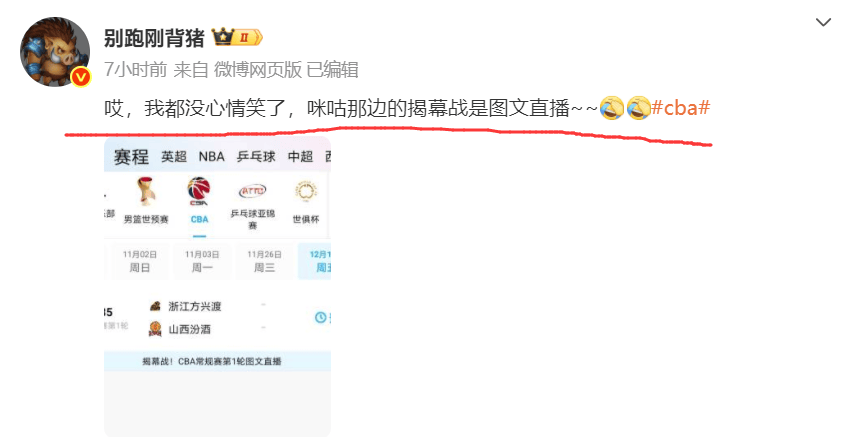Open the username 别跑刚背猪 link
The height and width of the screenshot is (437, 850).
tap(154, 38)
